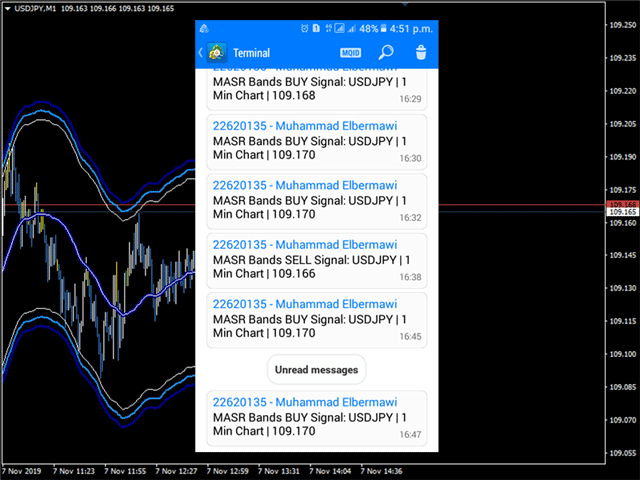Tap the Unread messages pill
640x480 pixels.
(x=316, y=369)
